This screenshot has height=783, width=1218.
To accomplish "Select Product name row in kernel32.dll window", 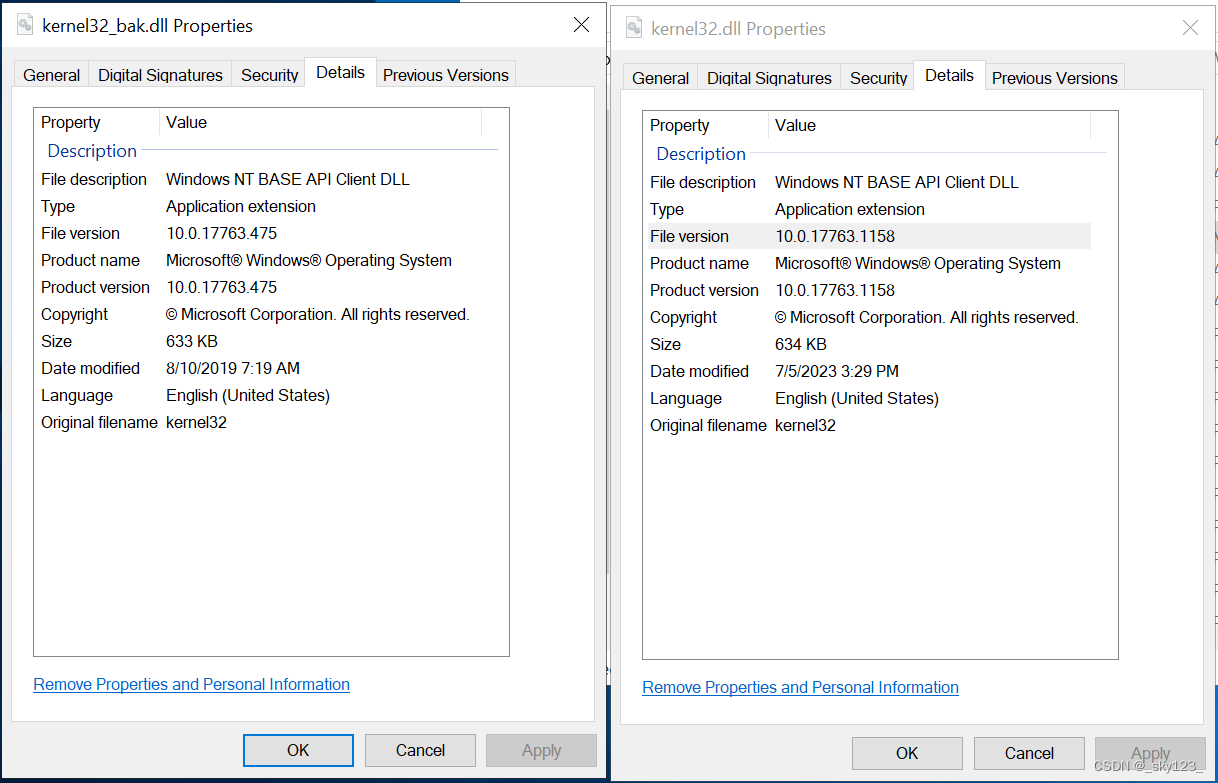I will click(x=867, y=263).
